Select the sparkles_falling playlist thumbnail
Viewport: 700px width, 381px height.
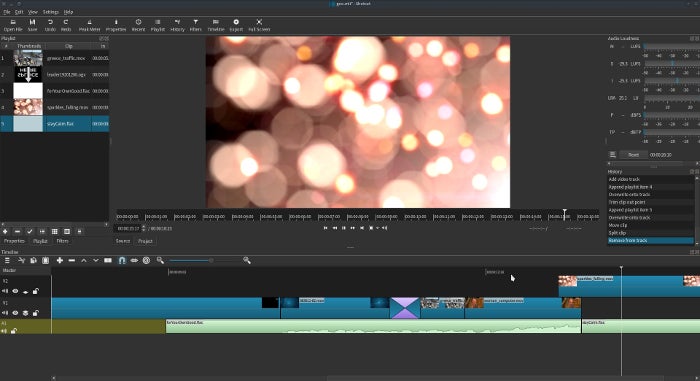point(28,107)
